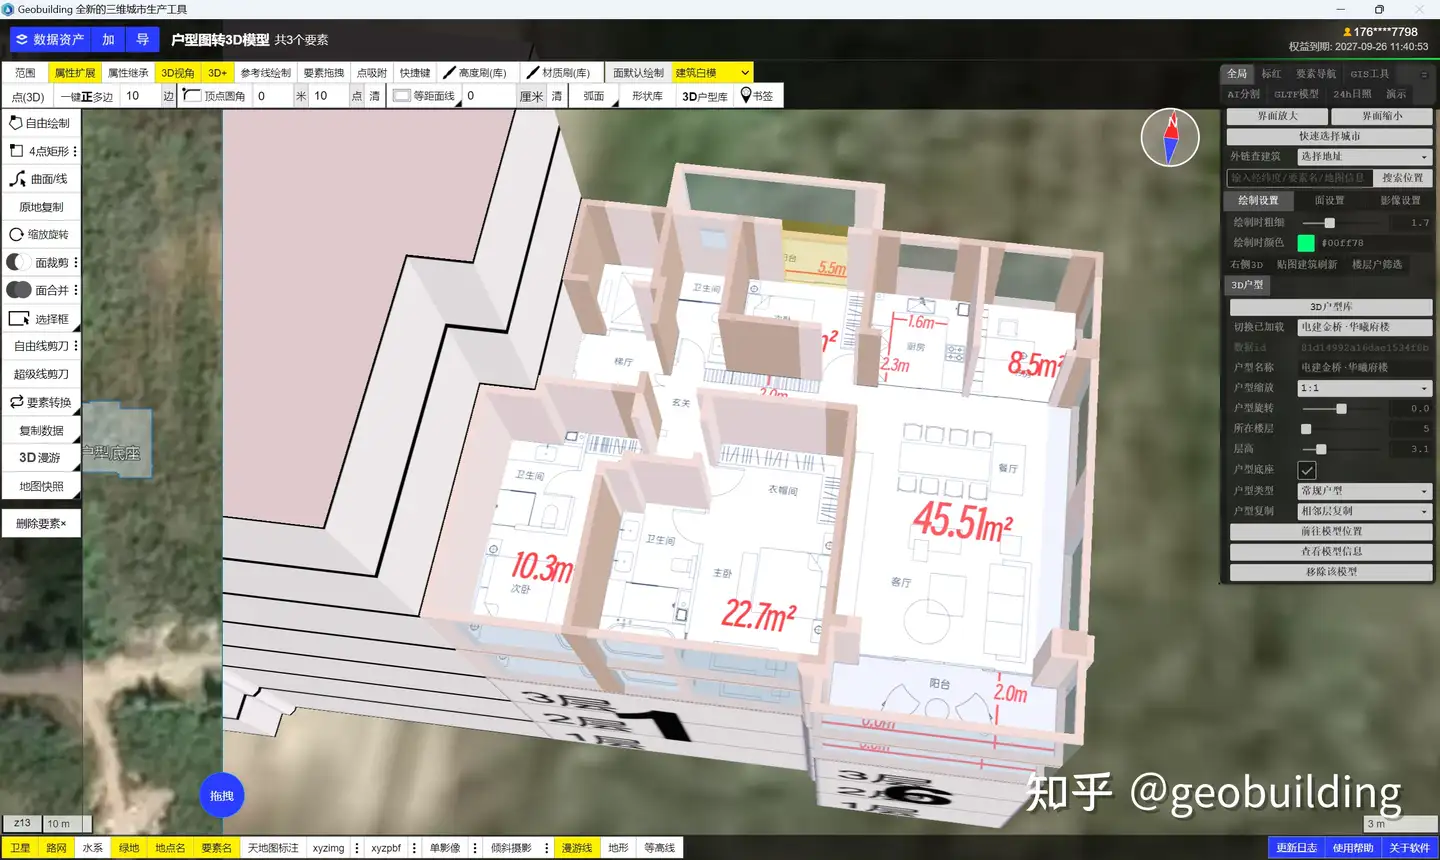Switch to the 要素导航 tab

click(x=1316, y=74)
